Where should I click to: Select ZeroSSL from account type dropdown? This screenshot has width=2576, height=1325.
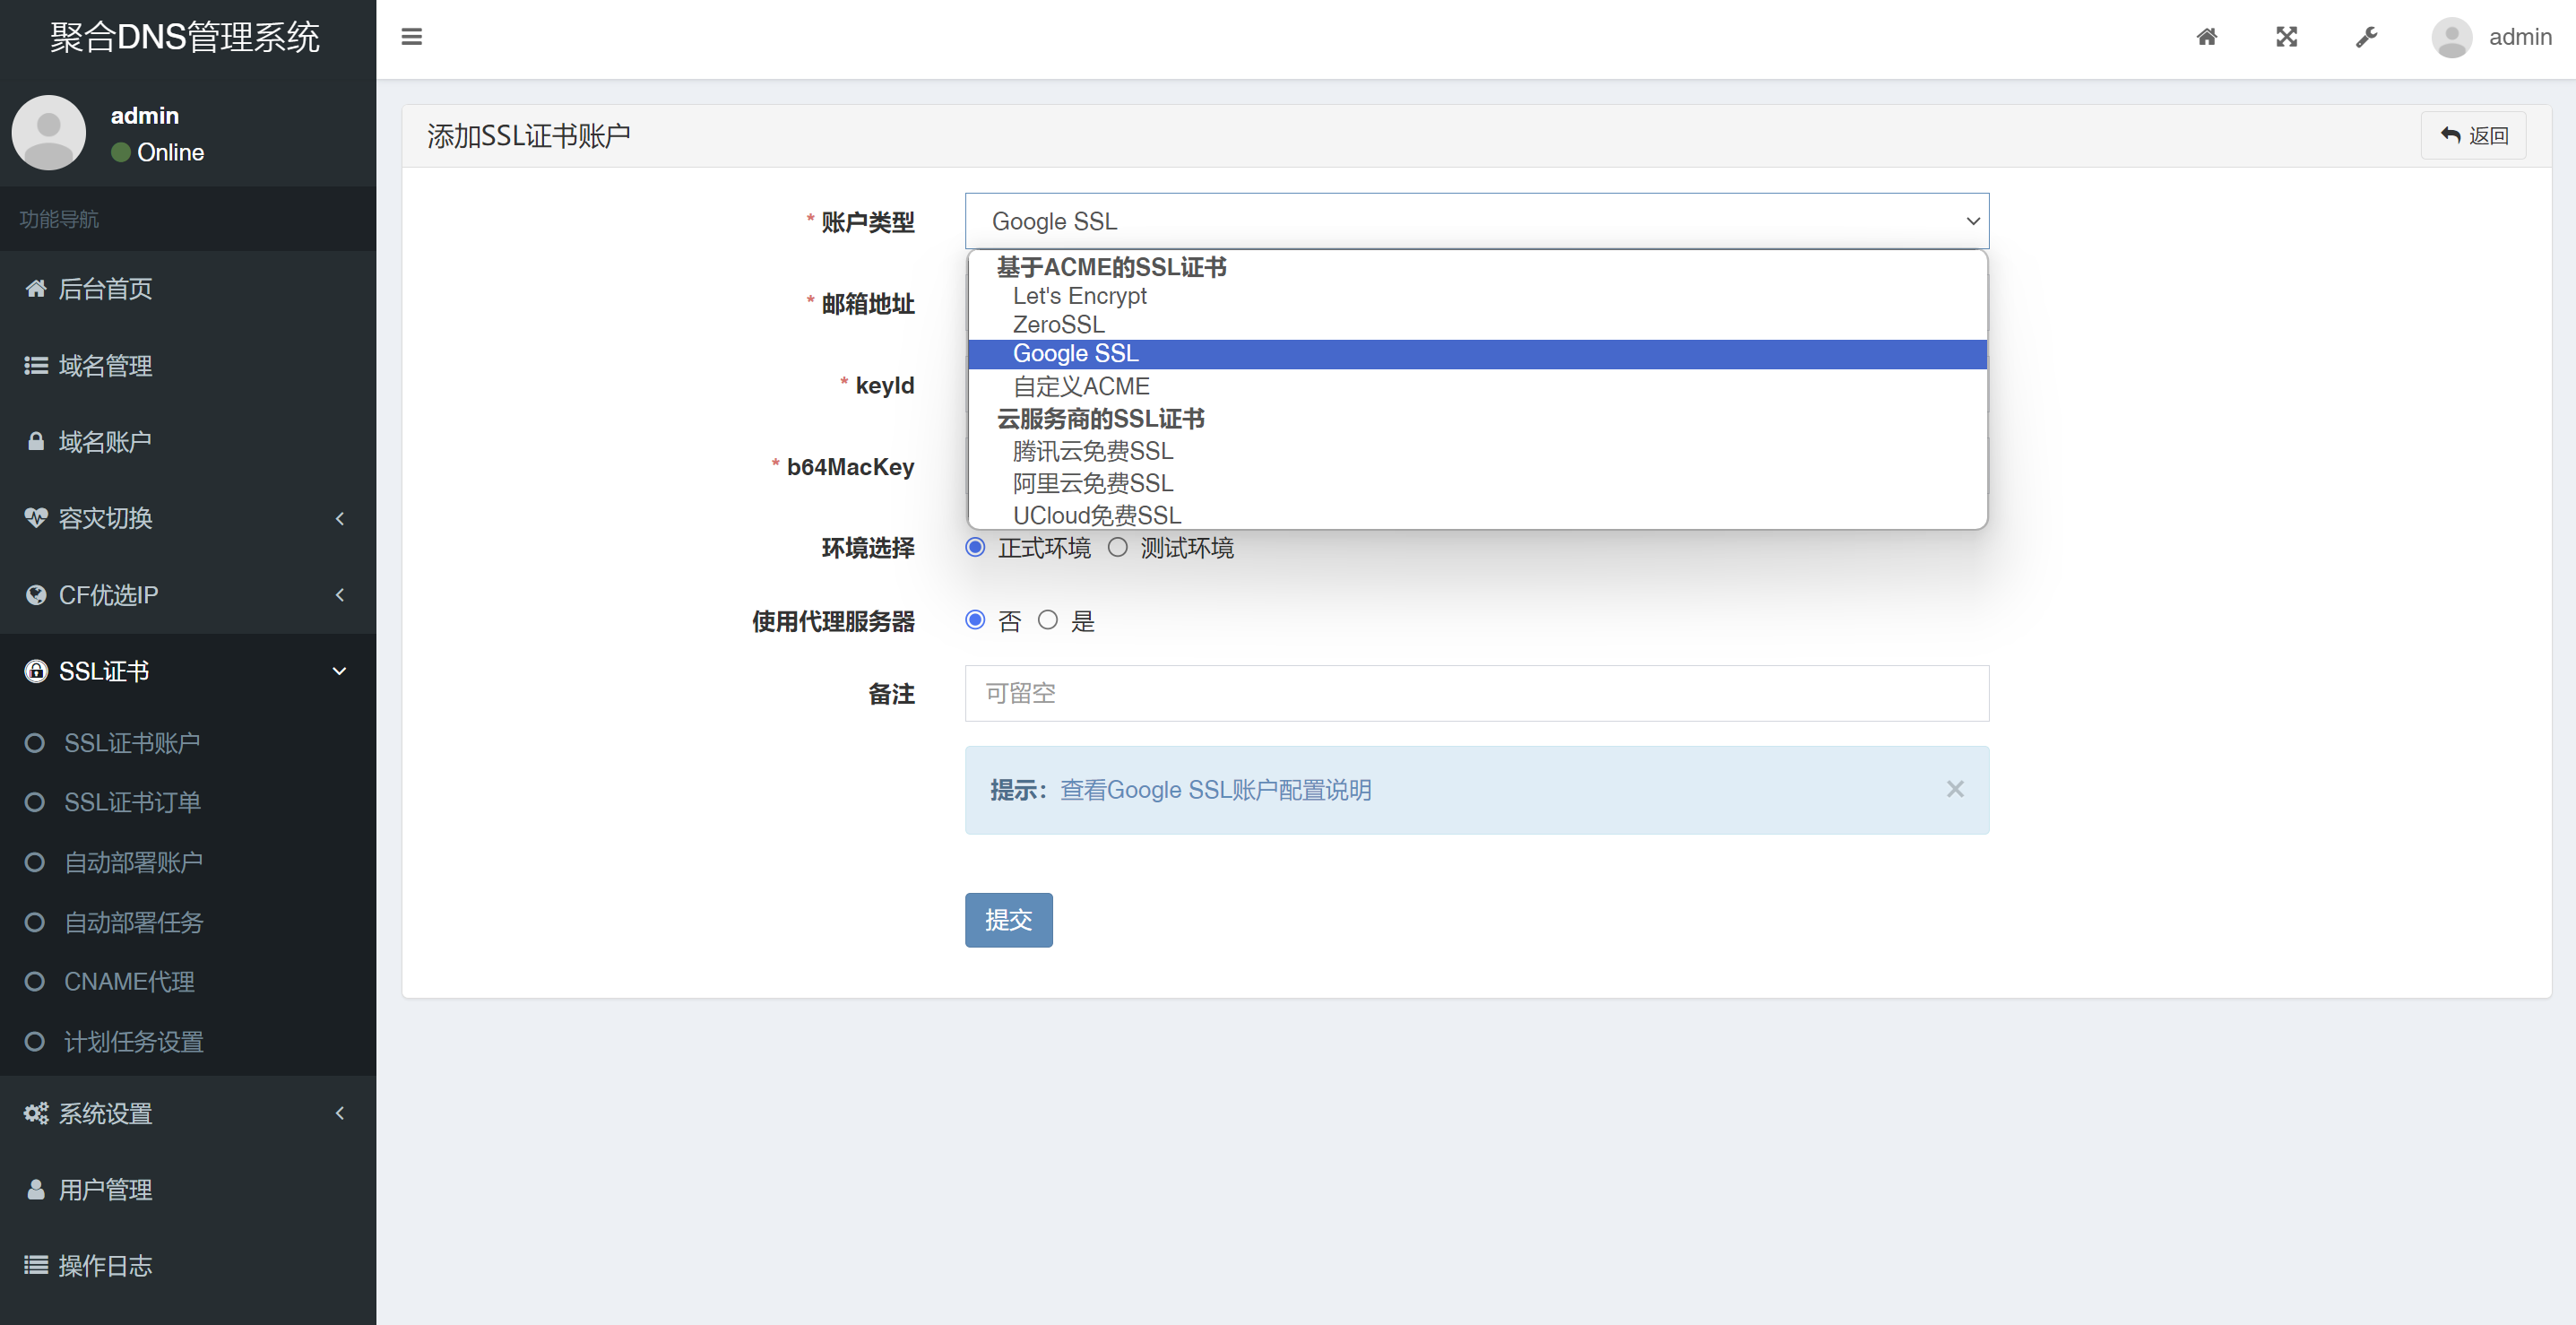point(1056,325)
